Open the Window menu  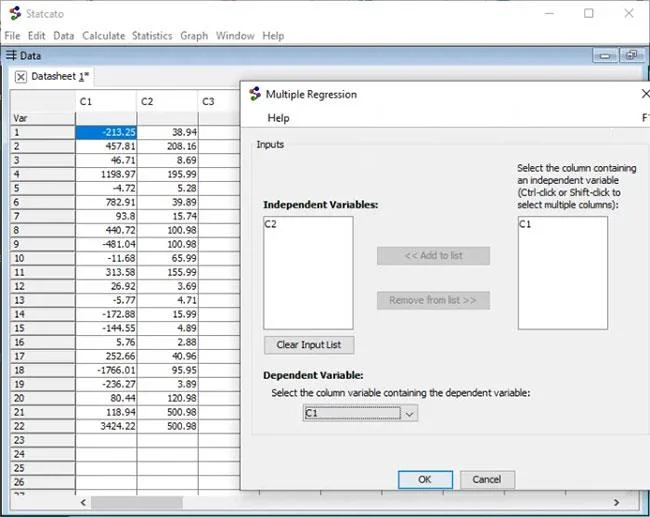[235, 36]
